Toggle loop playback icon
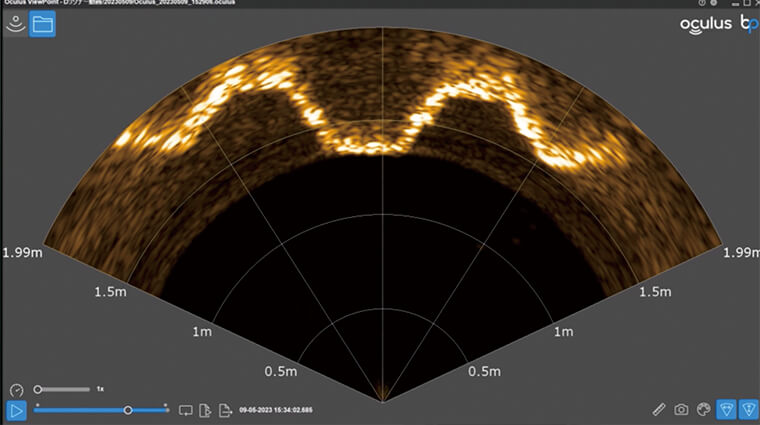Viewport: 760px width, 425px height. pyautogui.click(x=185, y=410)
